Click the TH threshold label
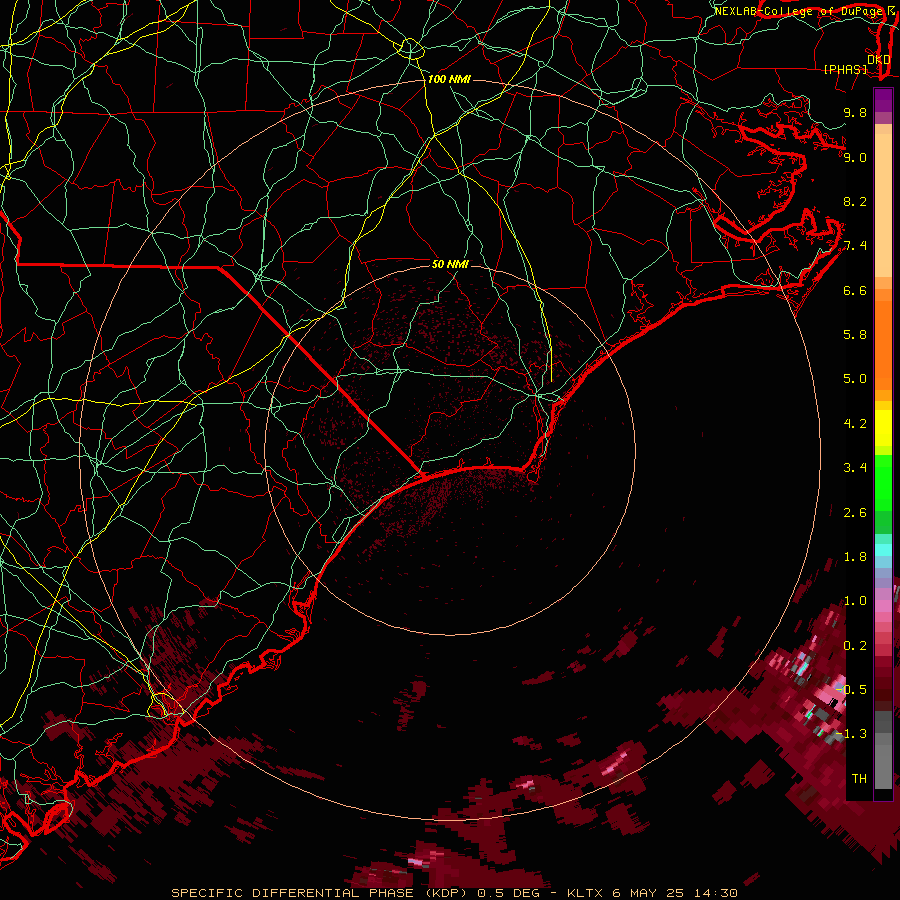 859,779
